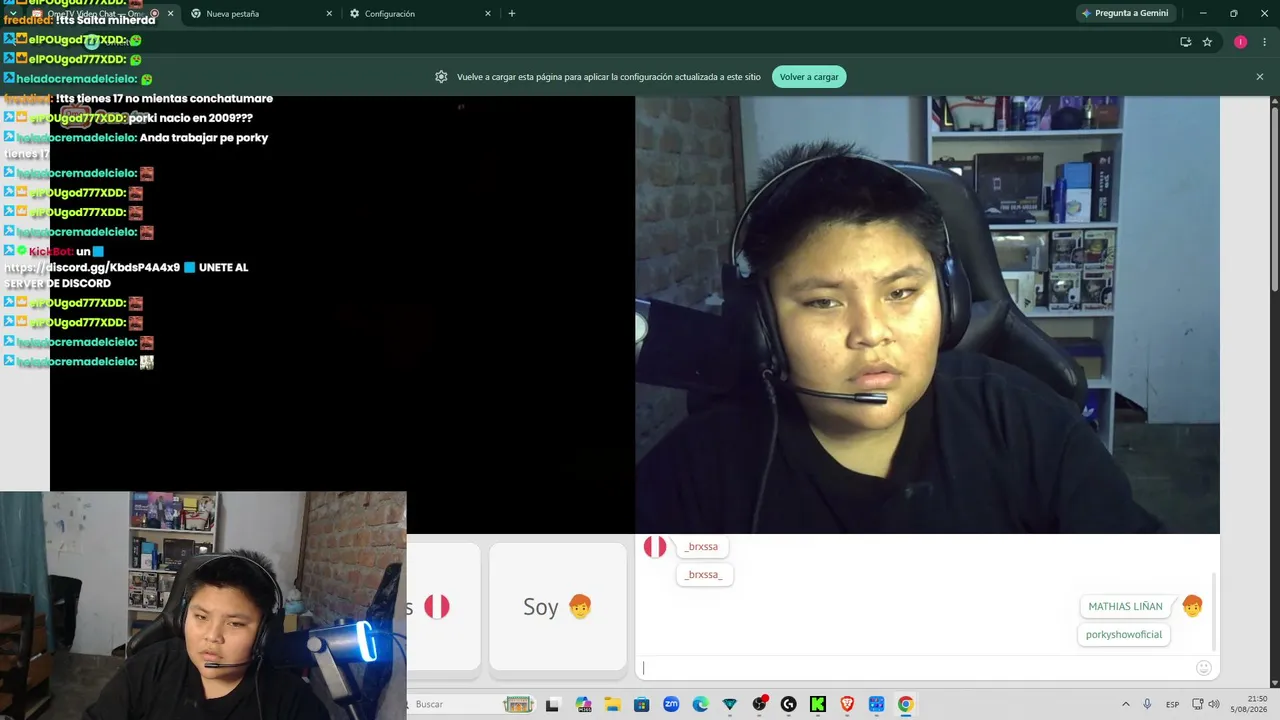Viewport: 1280px width, 720px height.
Task: Switch to the Configuración tab
Action: [x=421, y=14]
